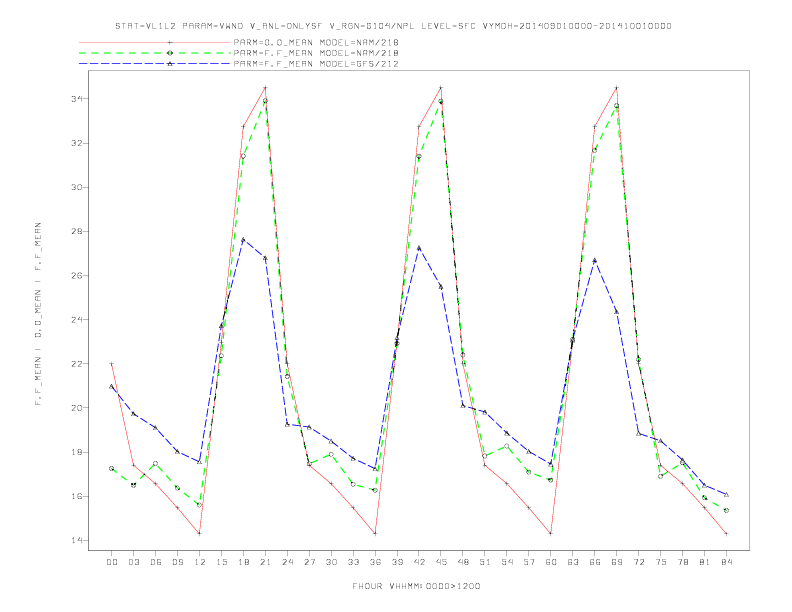
Task: Click forecast hour label 48 on x-axis
Action: point(463,562)
